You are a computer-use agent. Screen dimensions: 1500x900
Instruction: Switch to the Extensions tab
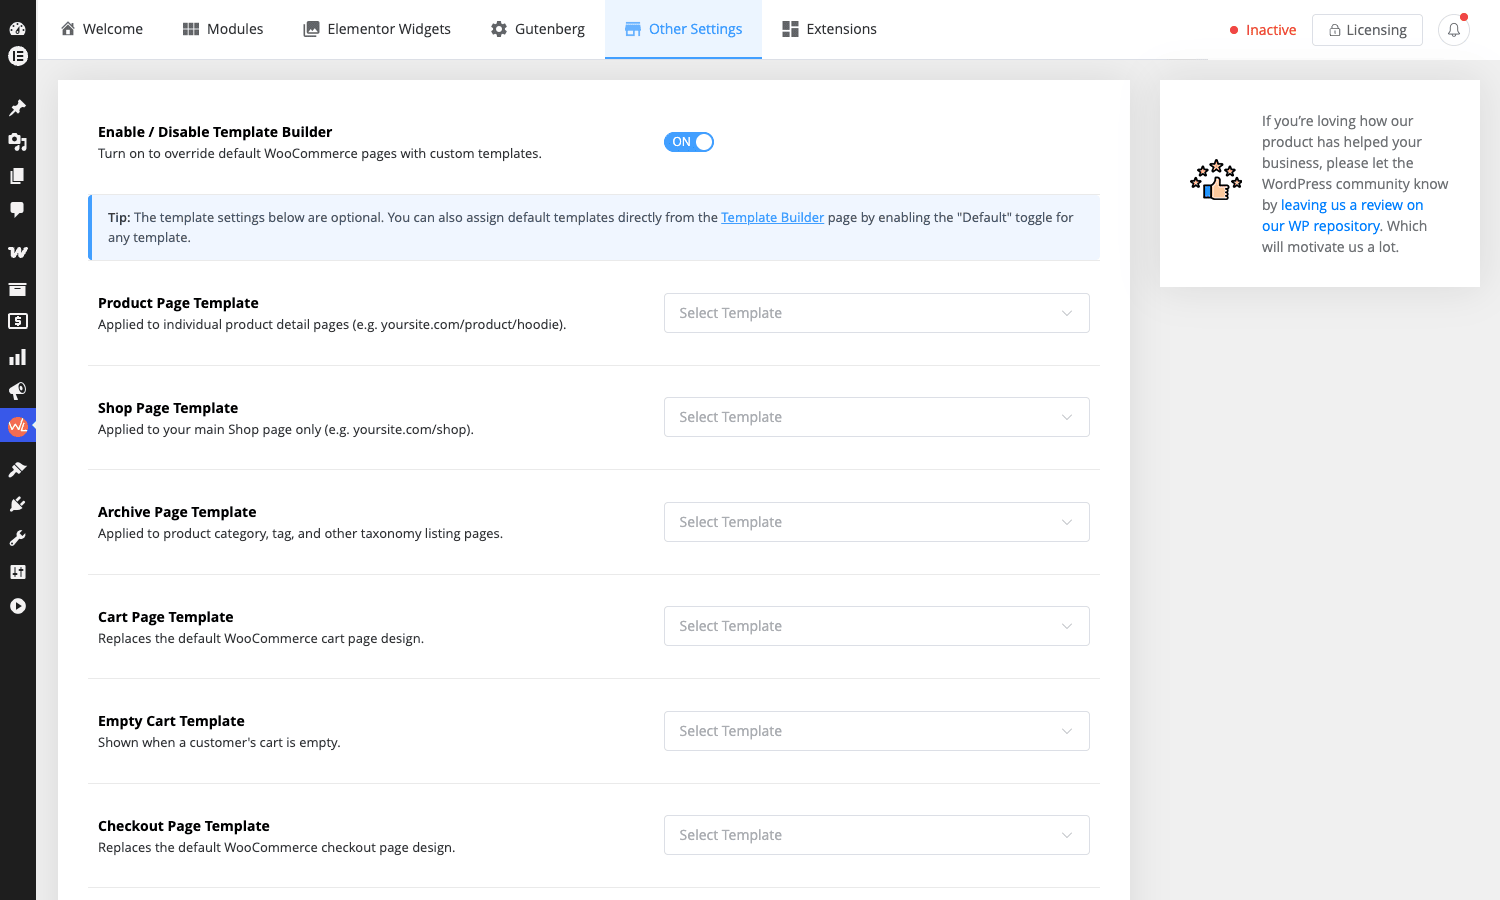(x=829, y=29)
